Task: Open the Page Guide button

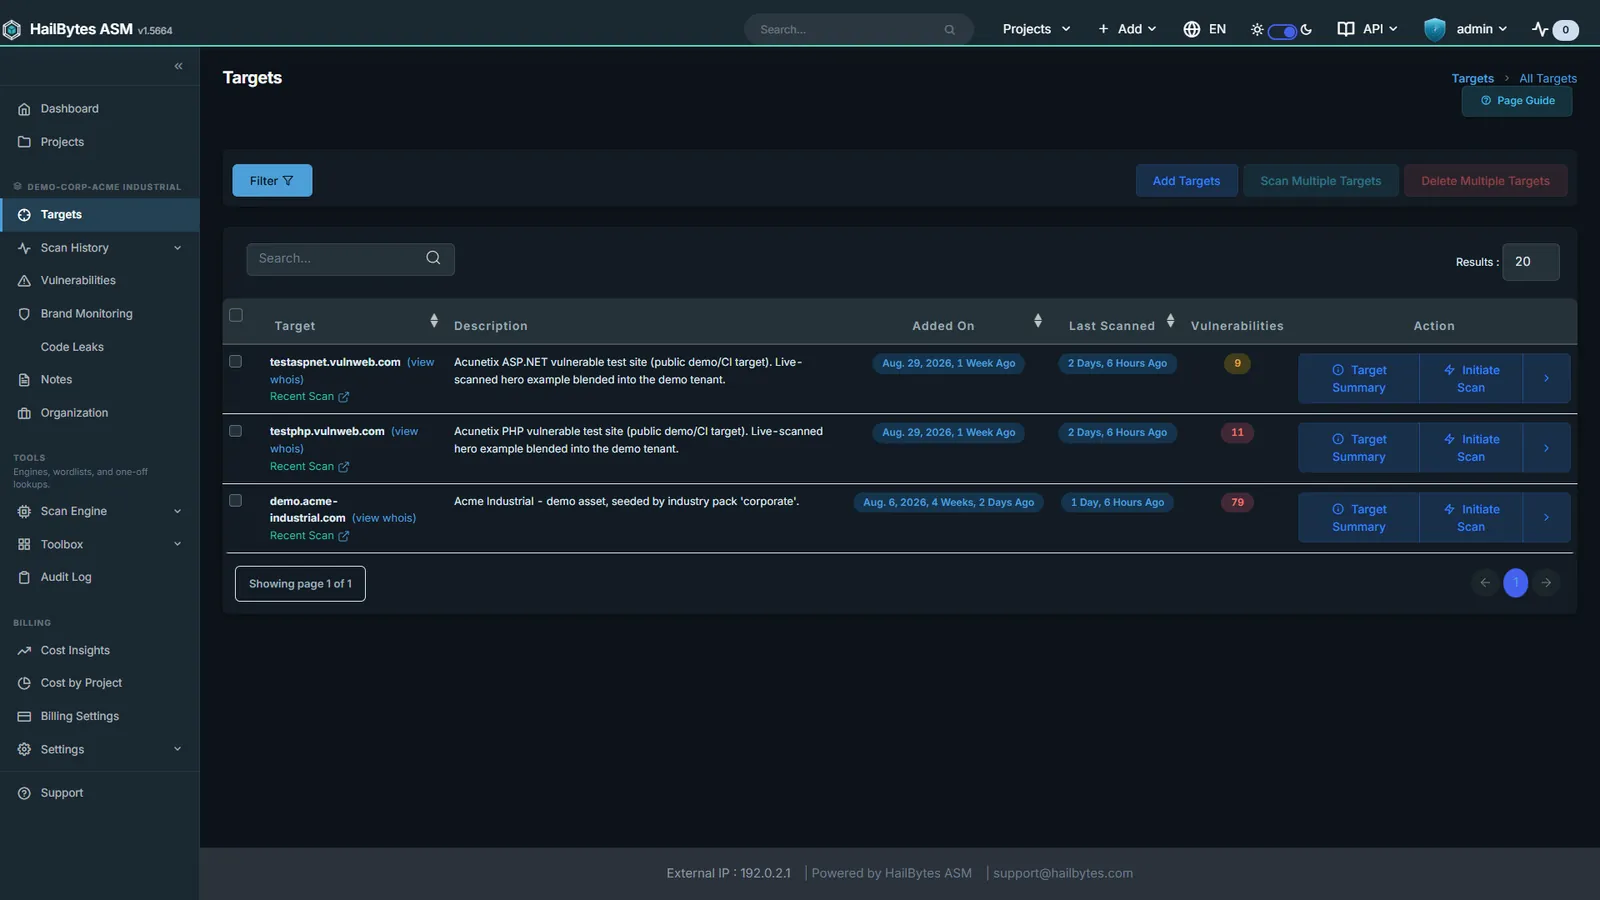Action: (x=1517, y=101)
